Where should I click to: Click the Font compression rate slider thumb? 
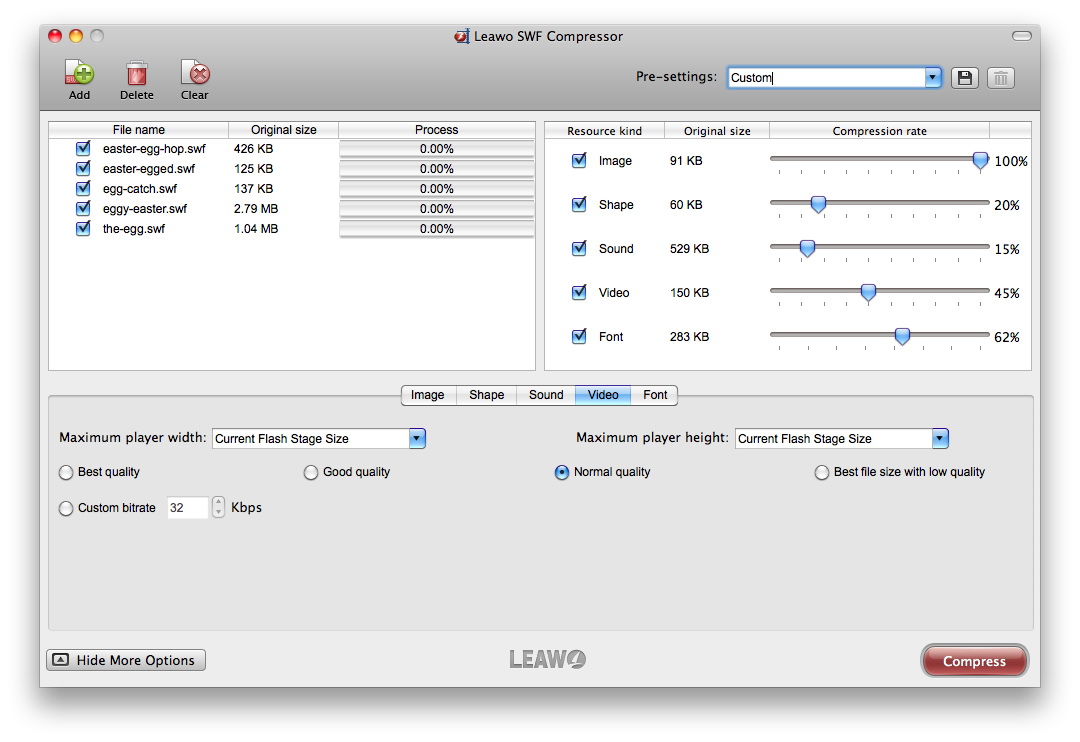click(902, 337)
